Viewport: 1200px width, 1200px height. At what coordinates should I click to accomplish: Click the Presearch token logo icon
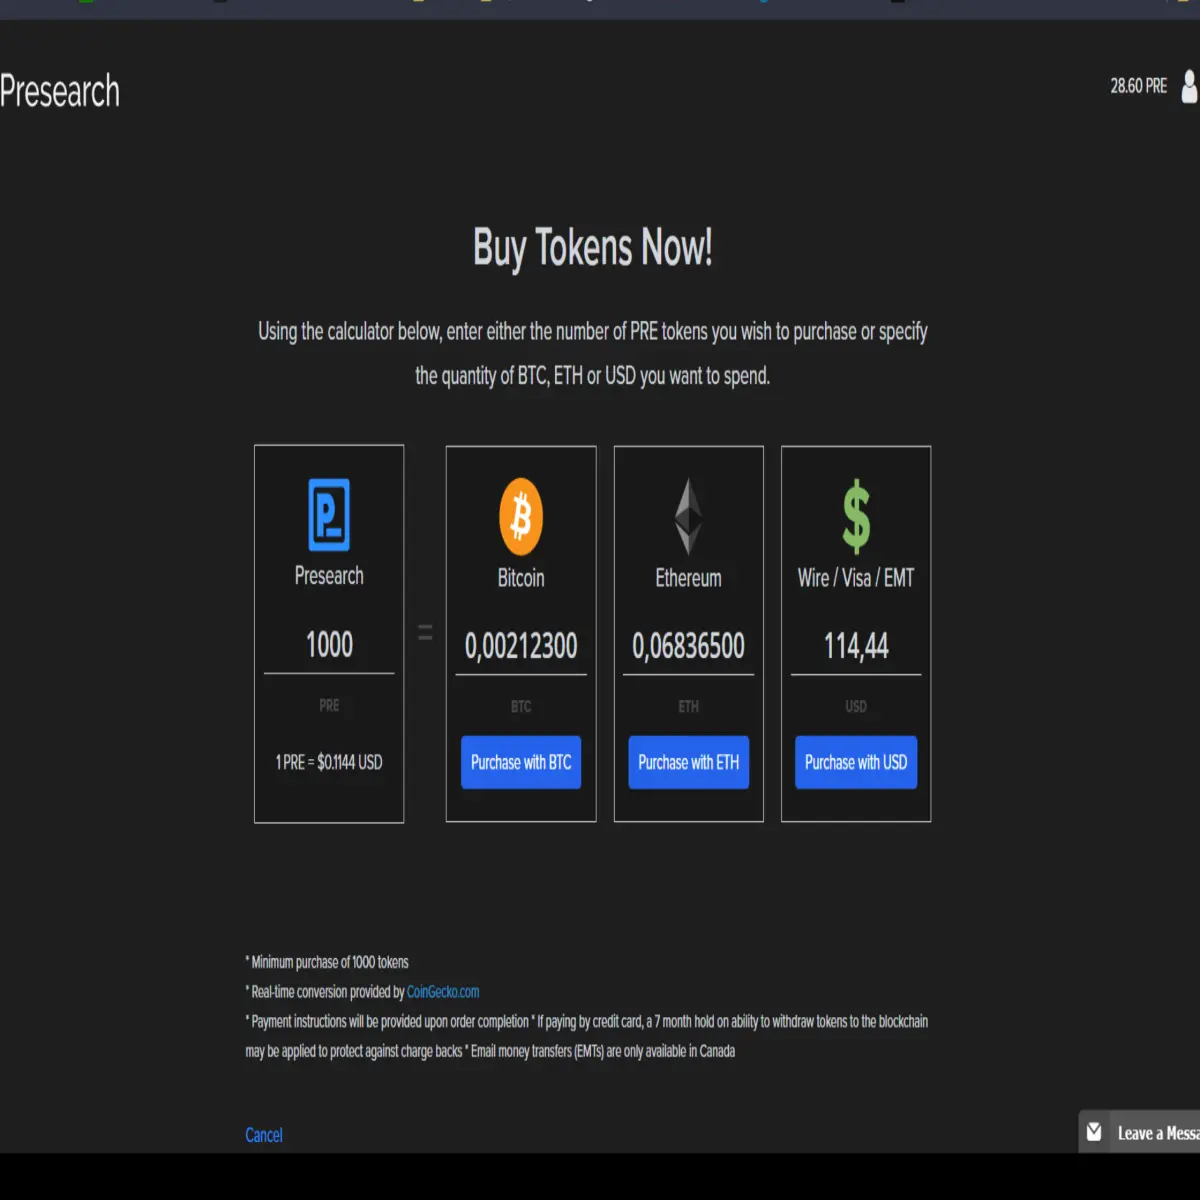tap(329, 515)
